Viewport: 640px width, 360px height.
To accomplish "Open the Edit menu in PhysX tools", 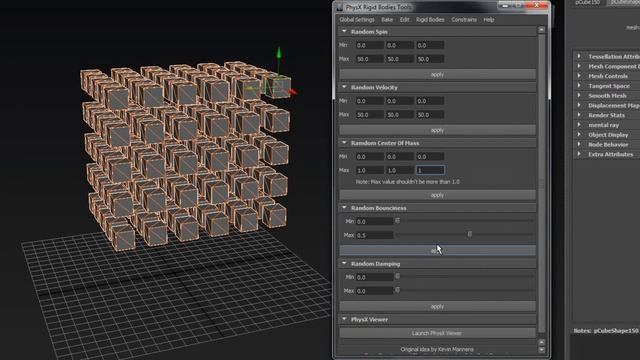I will (404, 20).
